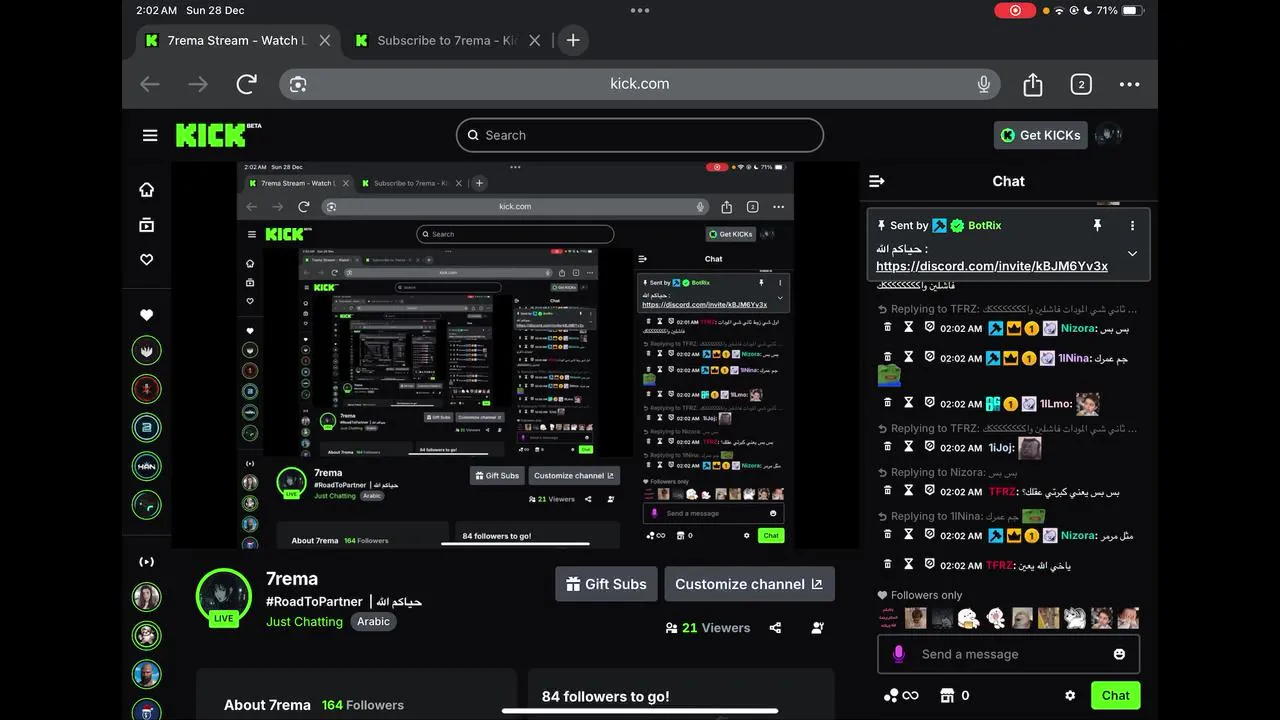Timeout 1INina using the hourglass icon

909,357
